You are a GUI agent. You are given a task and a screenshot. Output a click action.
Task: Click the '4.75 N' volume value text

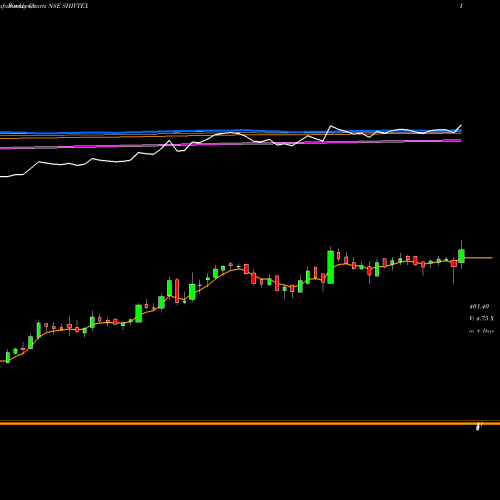481,318
